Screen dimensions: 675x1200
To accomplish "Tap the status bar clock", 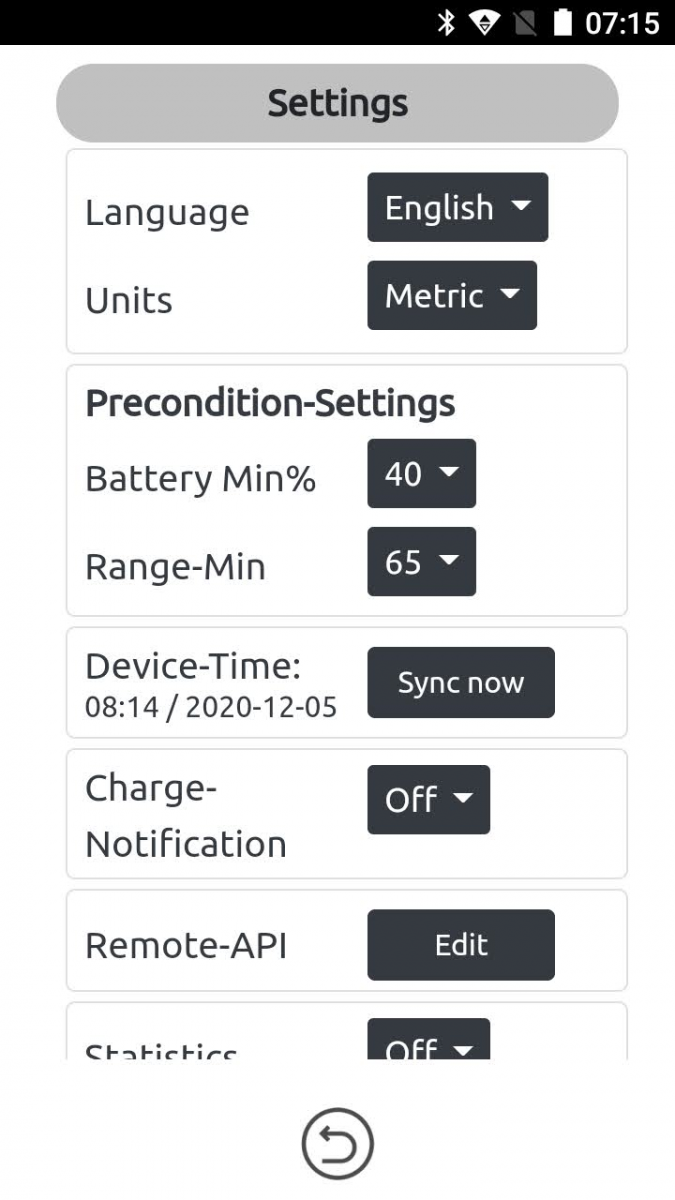I will [x=621, y=23].
